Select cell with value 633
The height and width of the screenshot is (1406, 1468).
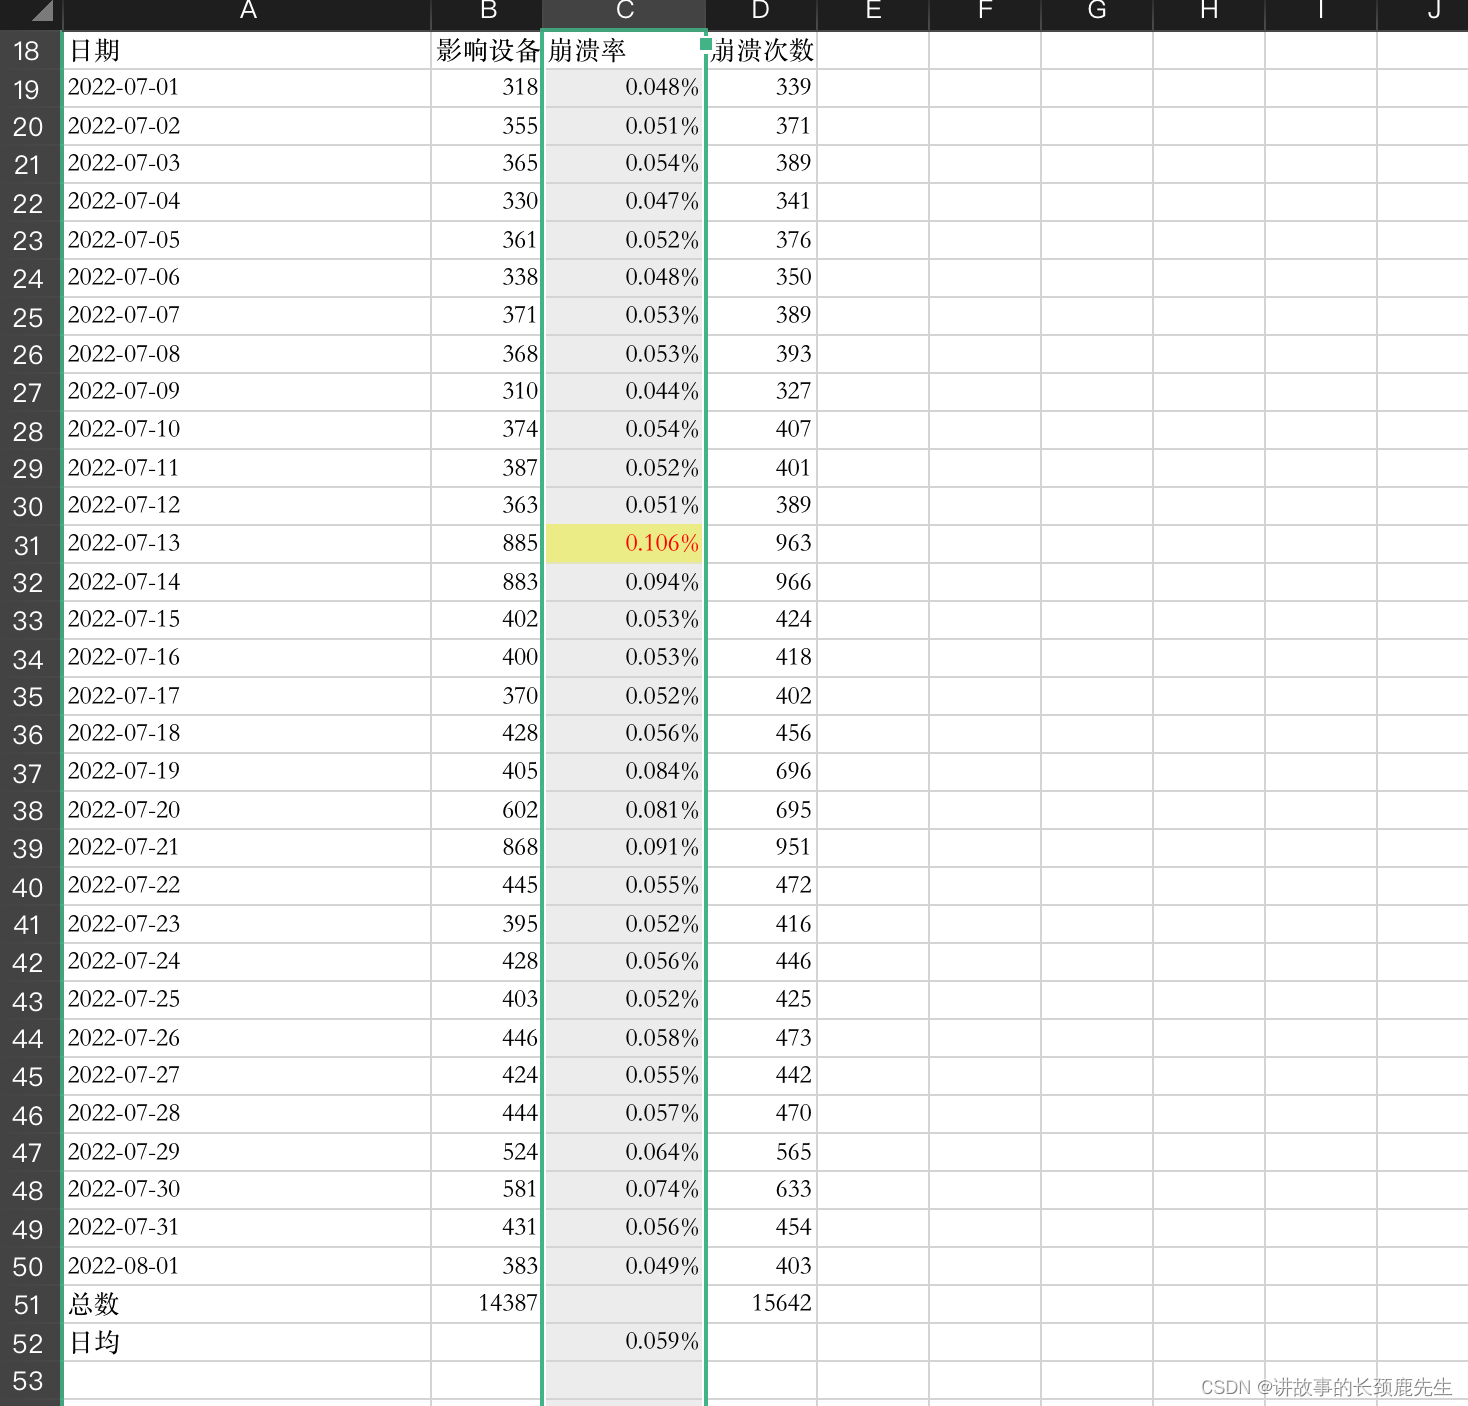click(x=762, y=1190)
